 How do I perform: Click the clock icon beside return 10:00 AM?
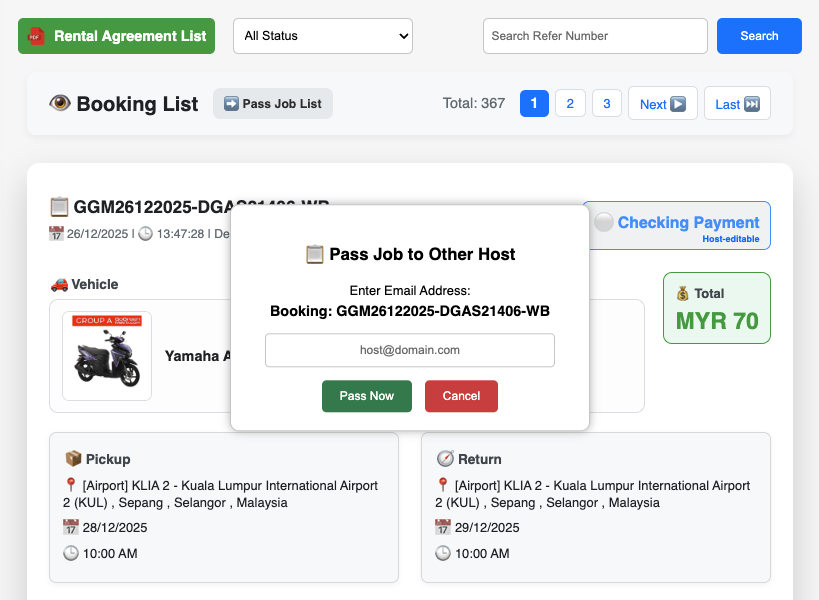pyautogui.click(x=443, y=553)
